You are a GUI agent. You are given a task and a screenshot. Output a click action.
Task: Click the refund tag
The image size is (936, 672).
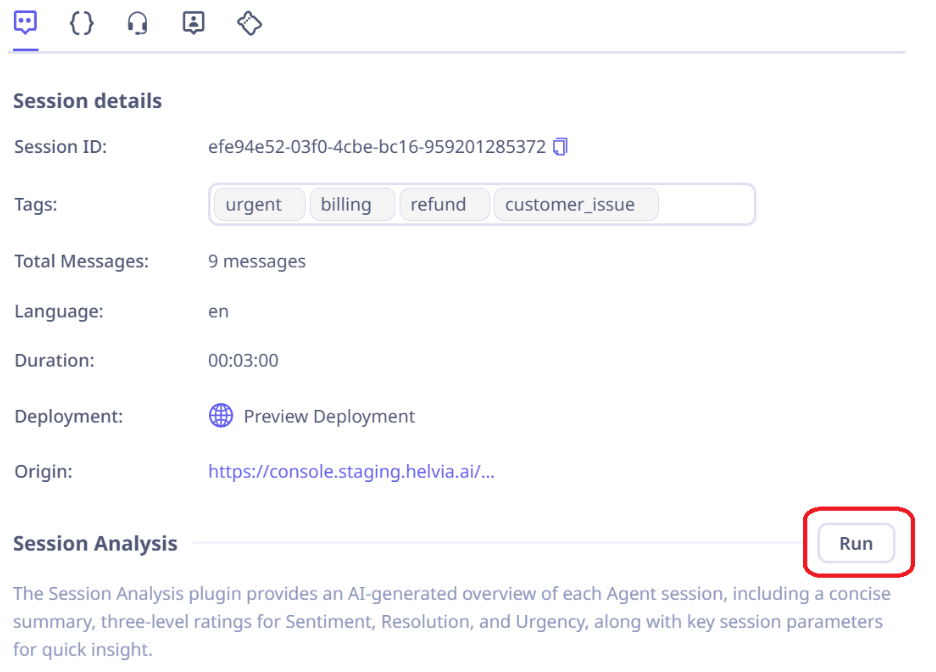click(438, 205)
